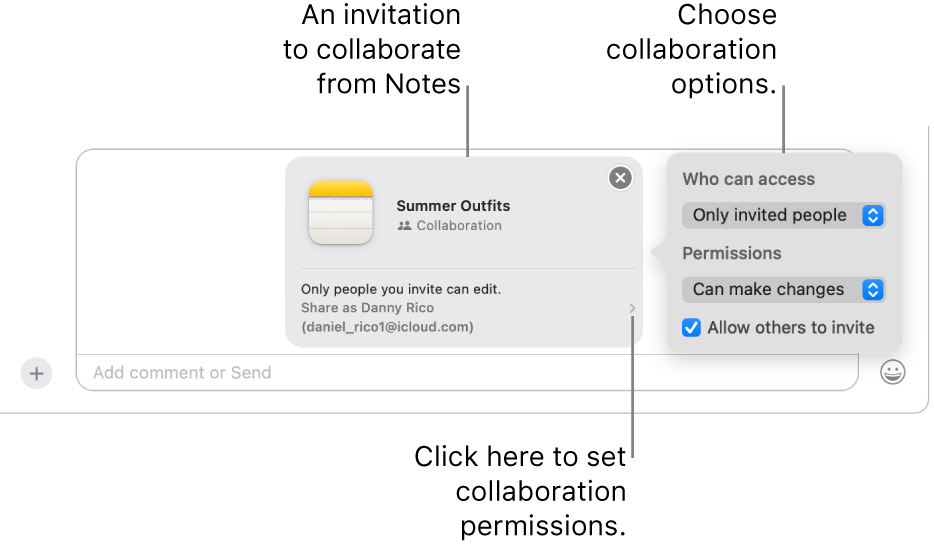The height and width of the screenshot is (548, 934).
Task: Click the Who can access heading
Action: tap(748, 179)
